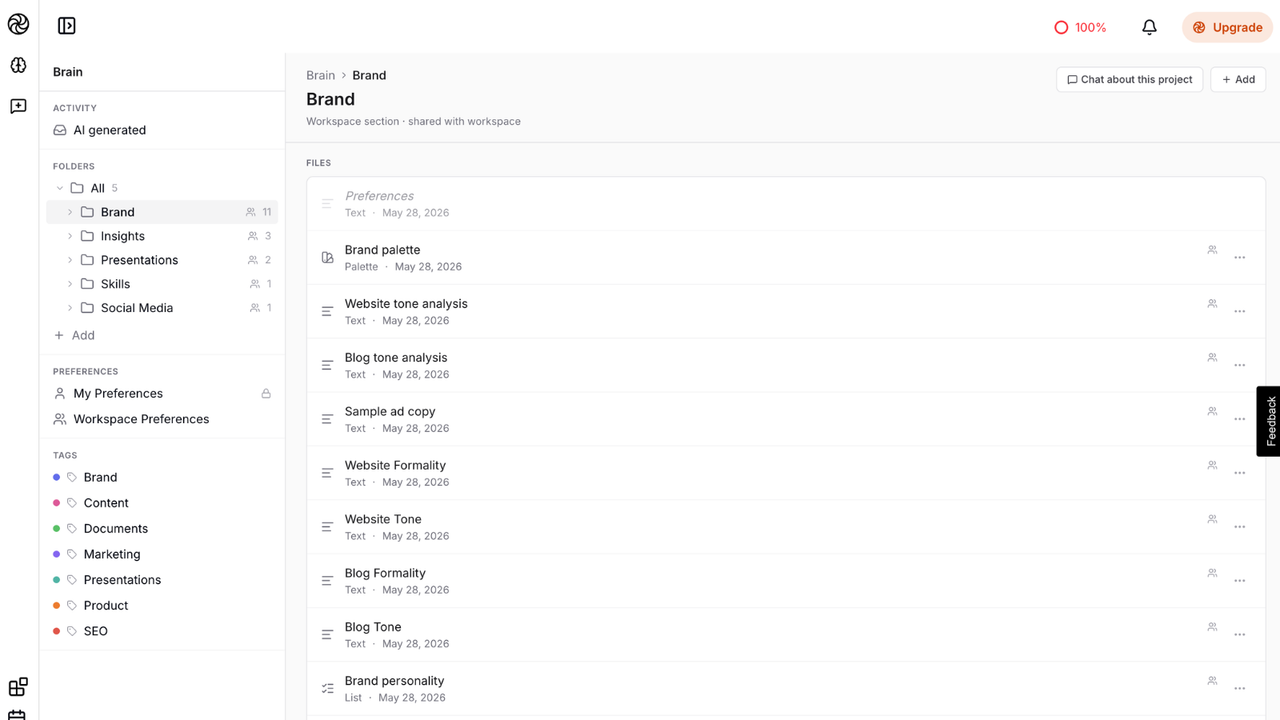This screenshot has width=1280, height=720.
Task: Select the Skills folder
Action: [161, 284]
